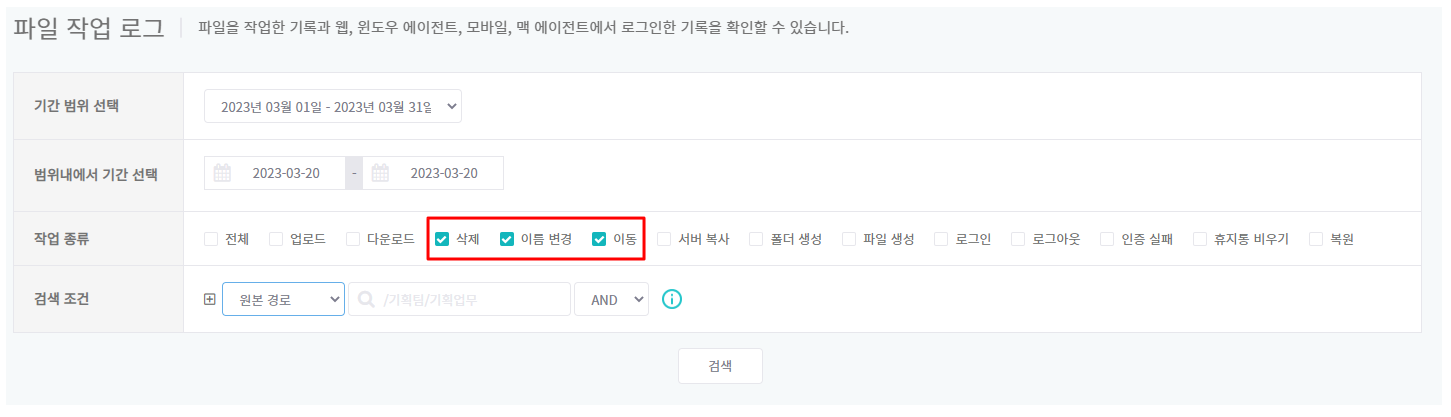Click the magnifier icon in path search field
Viewport: 1451px width, 417px height.
[x=366, y=299]
